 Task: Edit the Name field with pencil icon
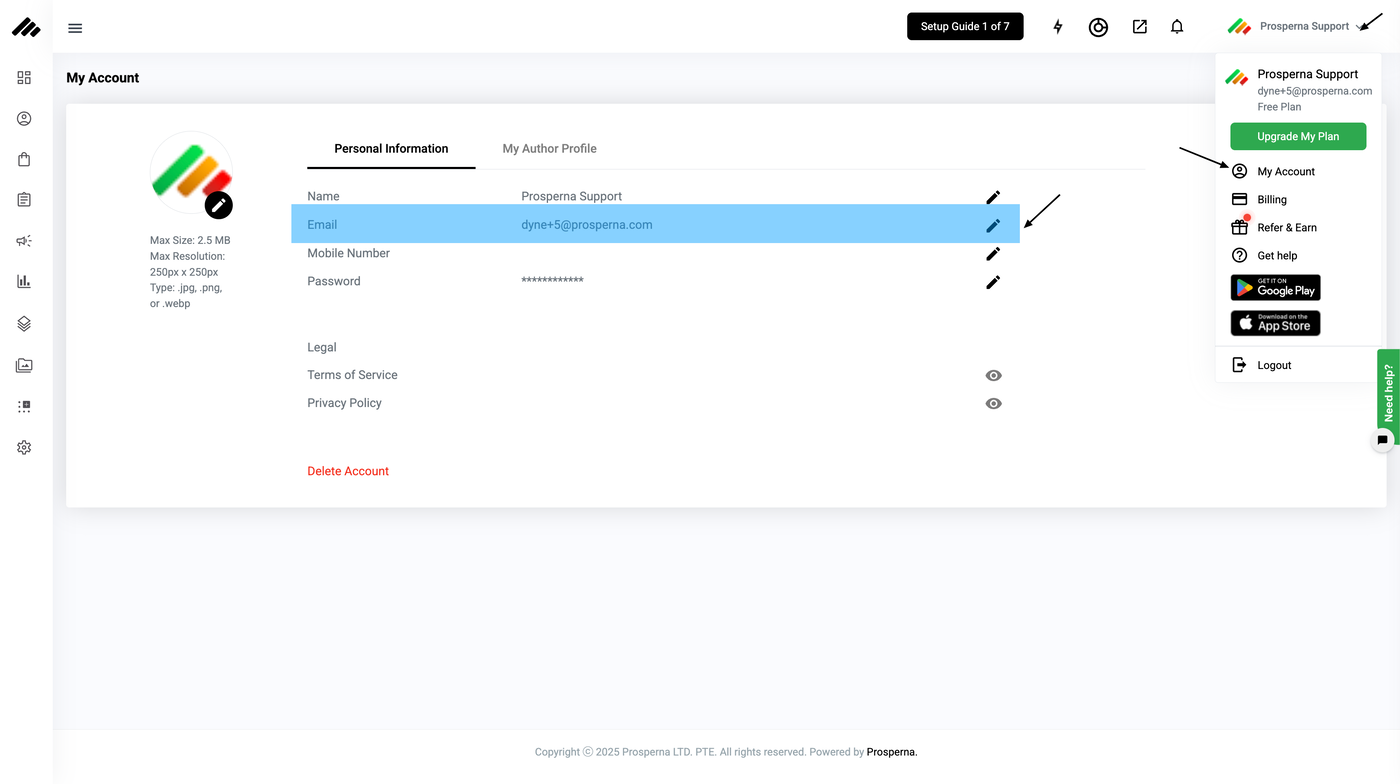[x=993, y=197]
